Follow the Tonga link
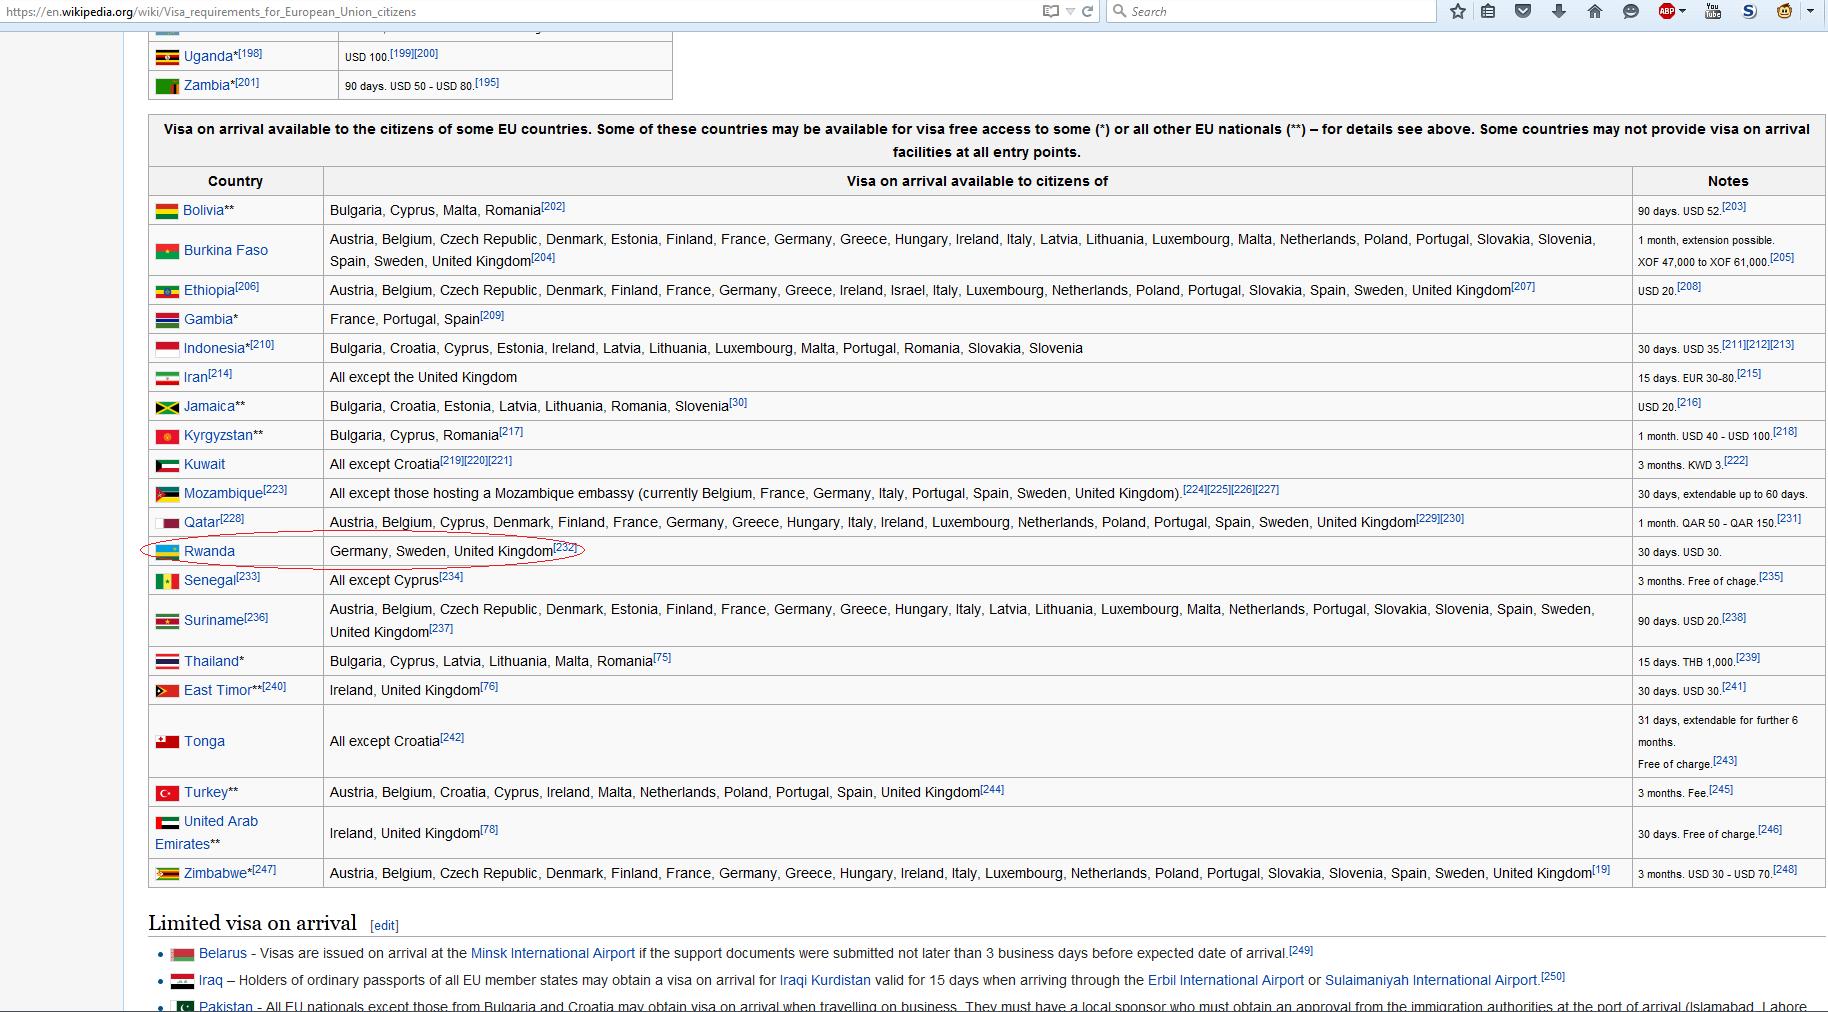The height and width of the screenshot is (1012, 1828). coord(204,741)
